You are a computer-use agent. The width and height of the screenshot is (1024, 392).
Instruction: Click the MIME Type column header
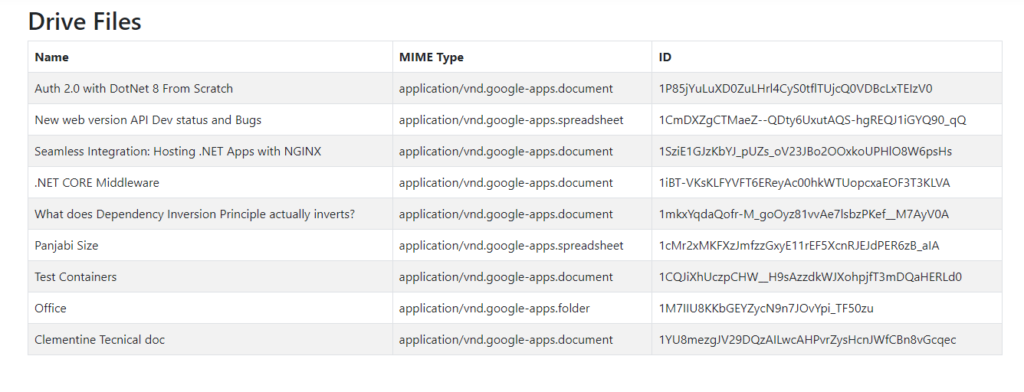[431, 57]
